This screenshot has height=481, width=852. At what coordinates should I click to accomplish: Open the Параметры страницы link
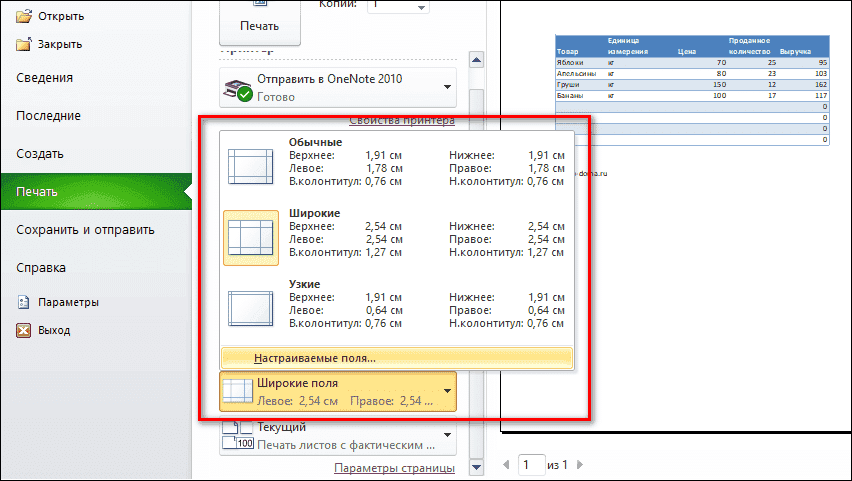[394, 468]
